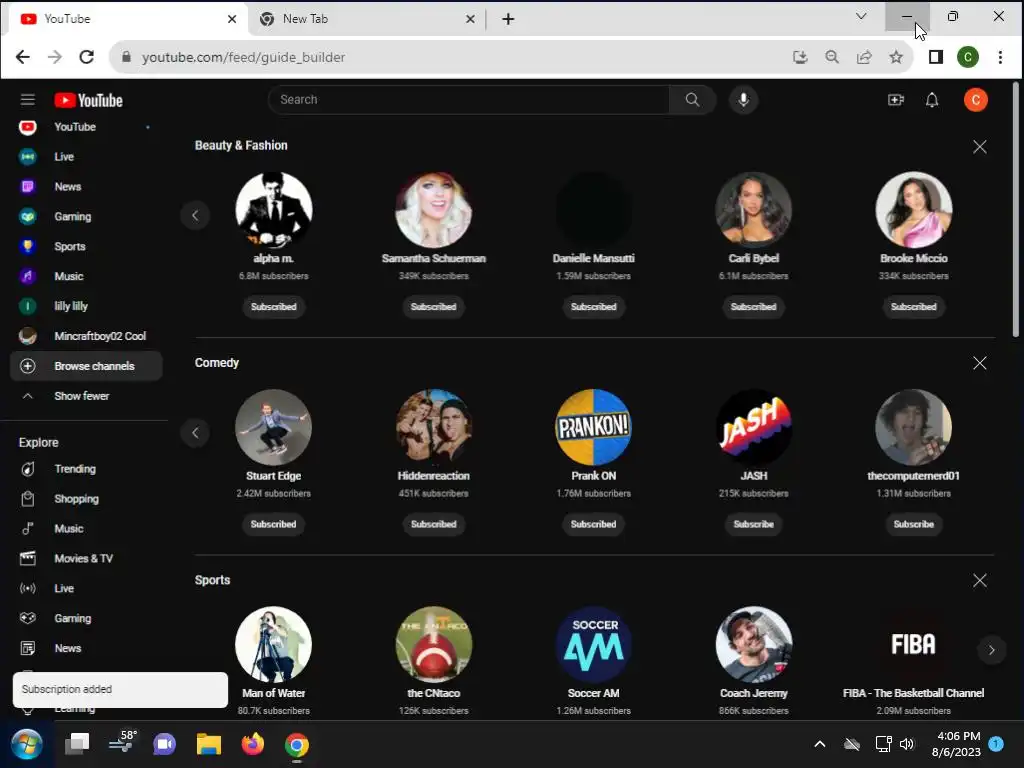Viewport: 1024px width, 768px height.
Task: Open Shopping in Explore
Action: 85,499
